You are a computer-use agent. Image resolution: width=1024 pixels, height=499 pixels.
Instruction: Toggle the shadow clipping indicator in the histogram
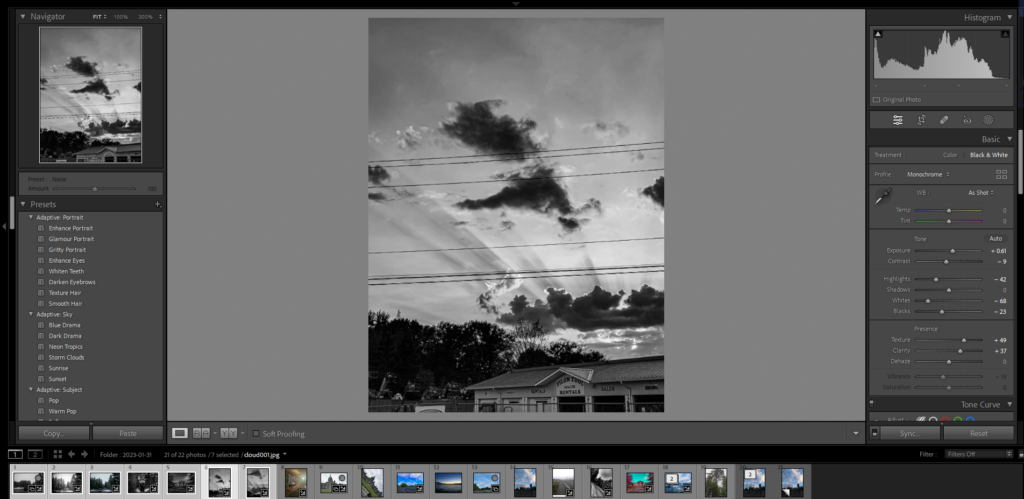pos(879,34)
